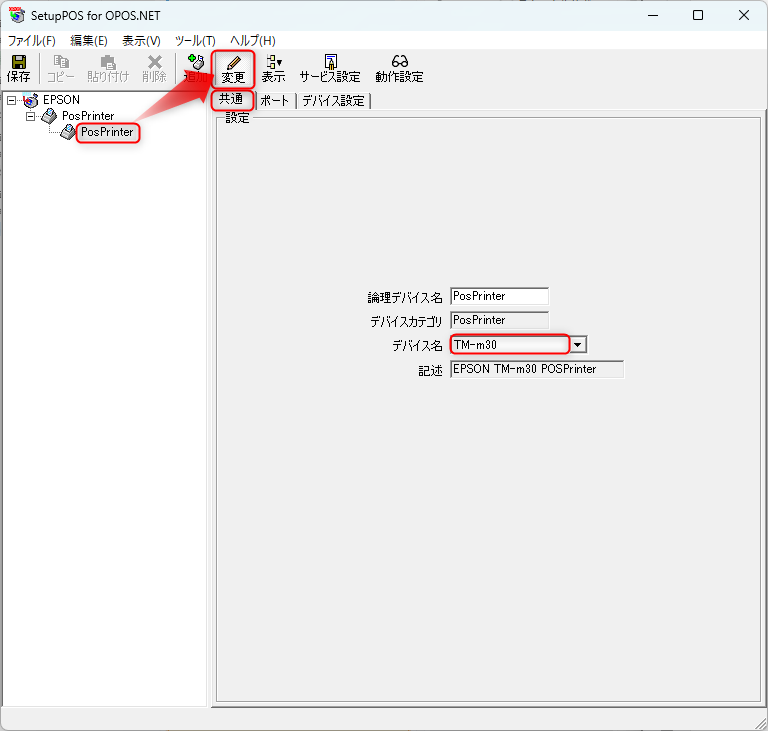Click the EPSON root node icon
This screenshot has height=731, width=768.
(30, 100)
